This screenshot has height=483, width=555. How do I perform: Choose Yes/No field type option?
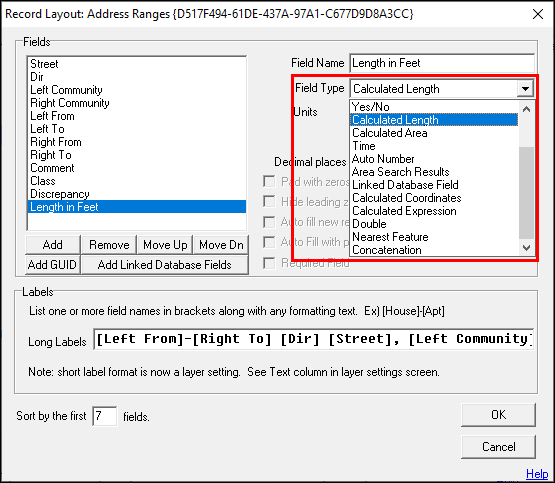click(434, 107)
